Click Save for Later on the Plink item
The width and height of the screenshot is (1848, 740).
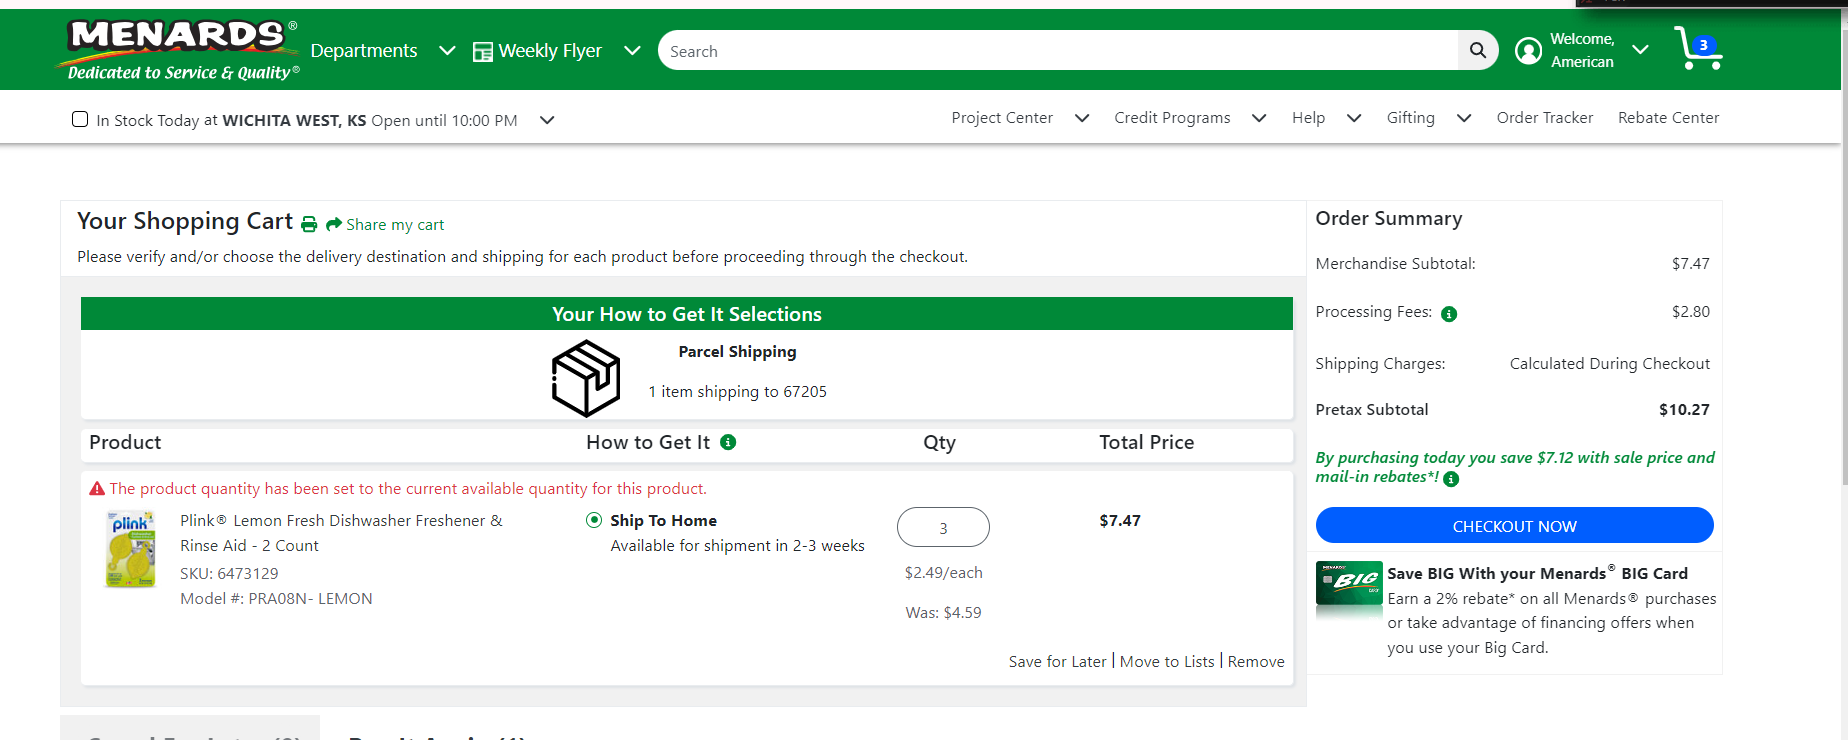point(1057,662)
